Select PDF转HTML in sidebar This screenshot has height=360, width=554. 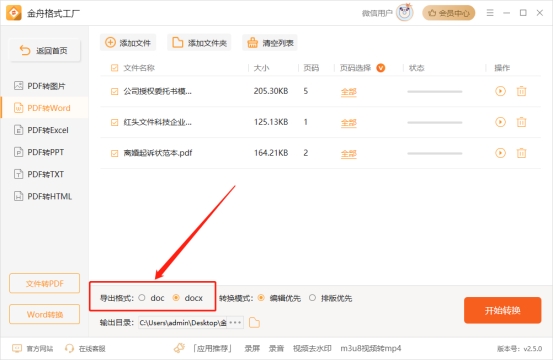click(43, 196)
